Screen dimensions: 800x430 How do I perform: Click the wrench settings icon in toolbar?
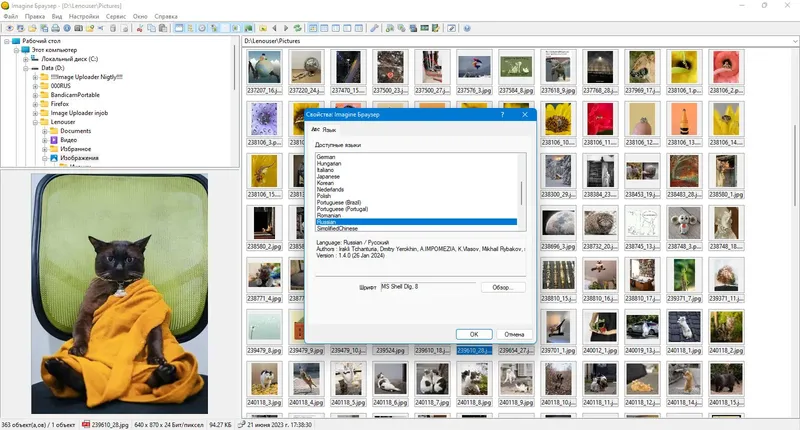[374, 28]
